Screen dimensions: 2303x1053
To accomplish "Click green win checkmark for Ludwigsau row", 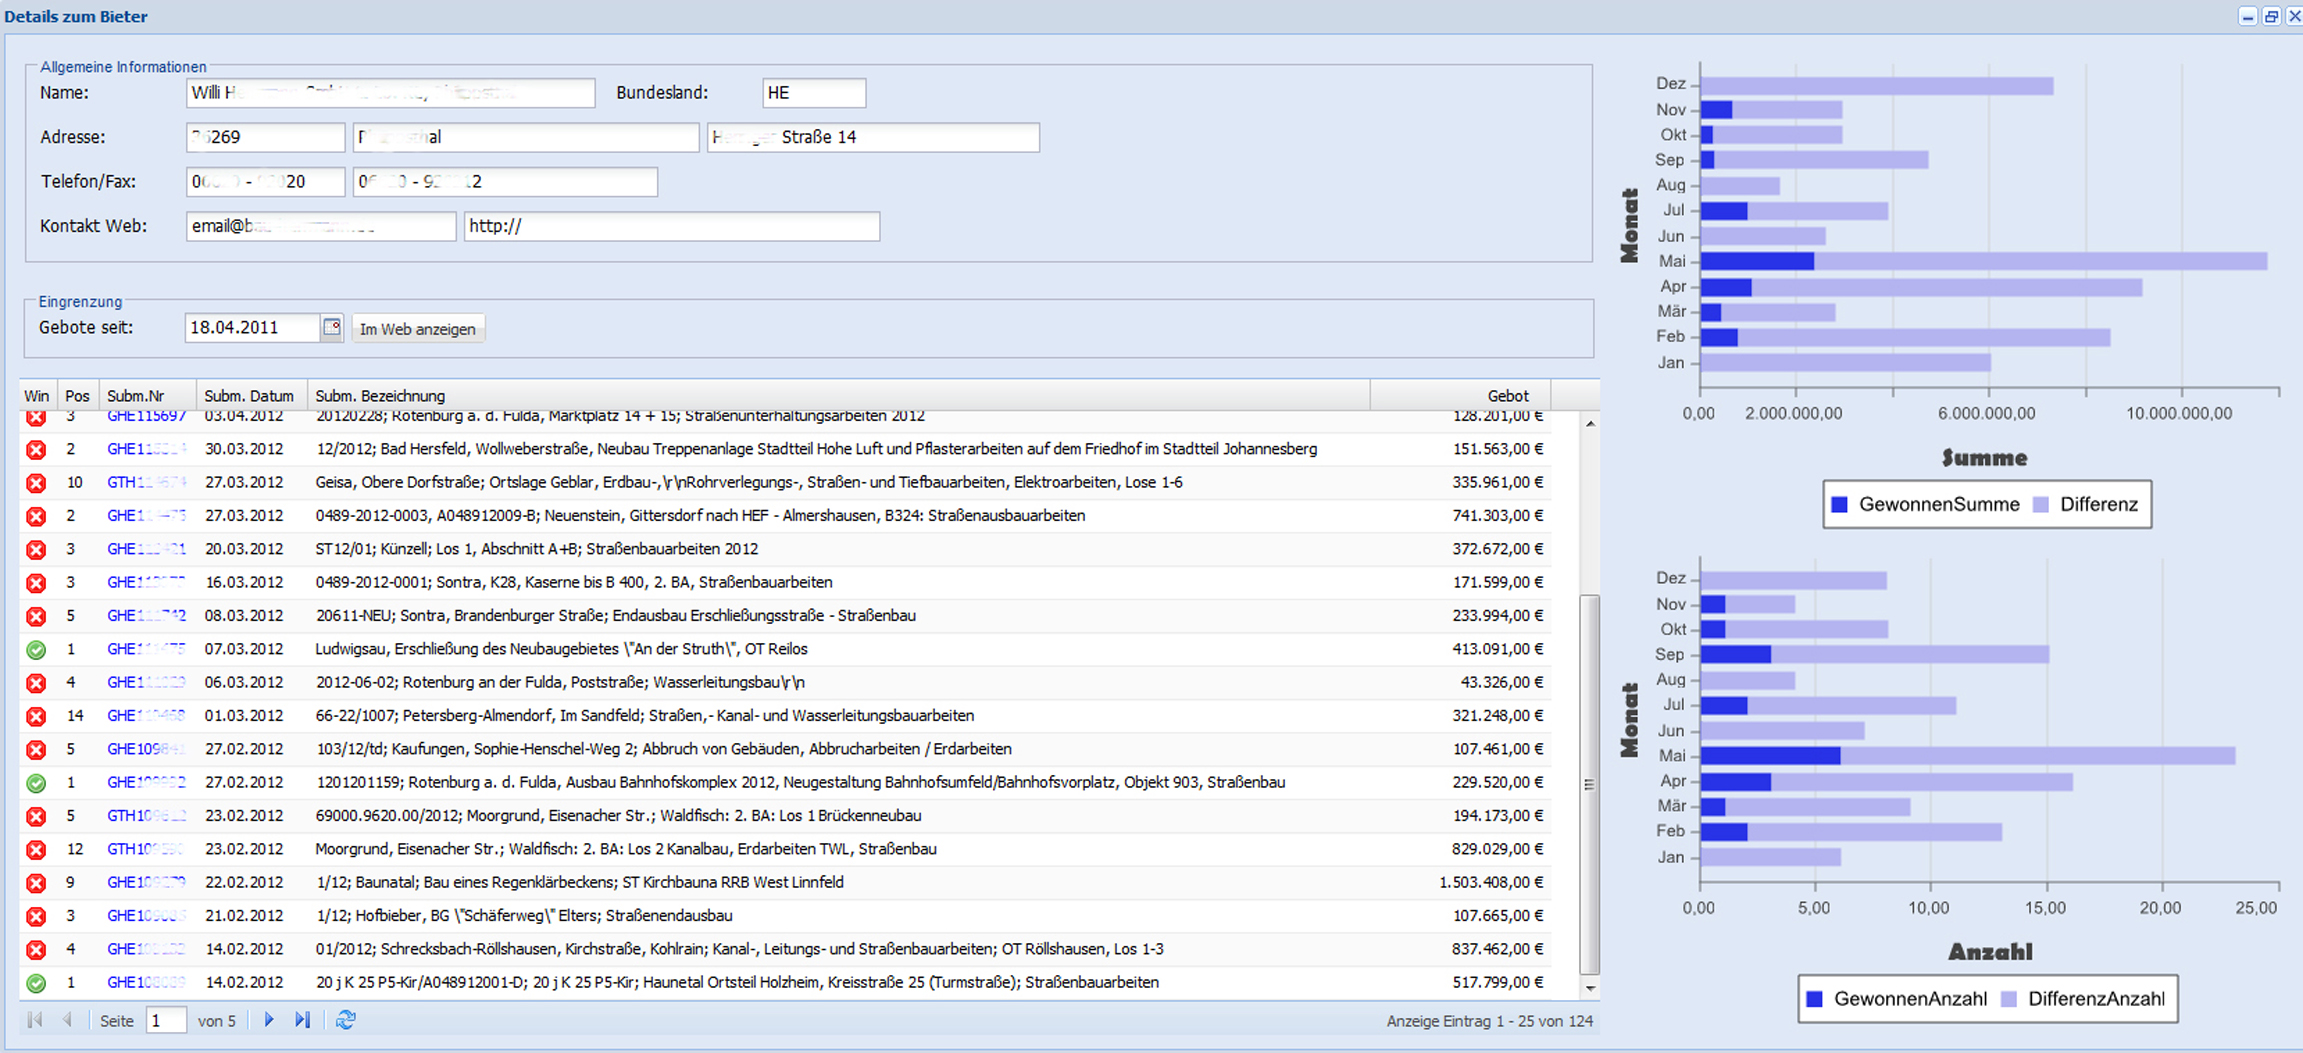I will coord(36,650).
